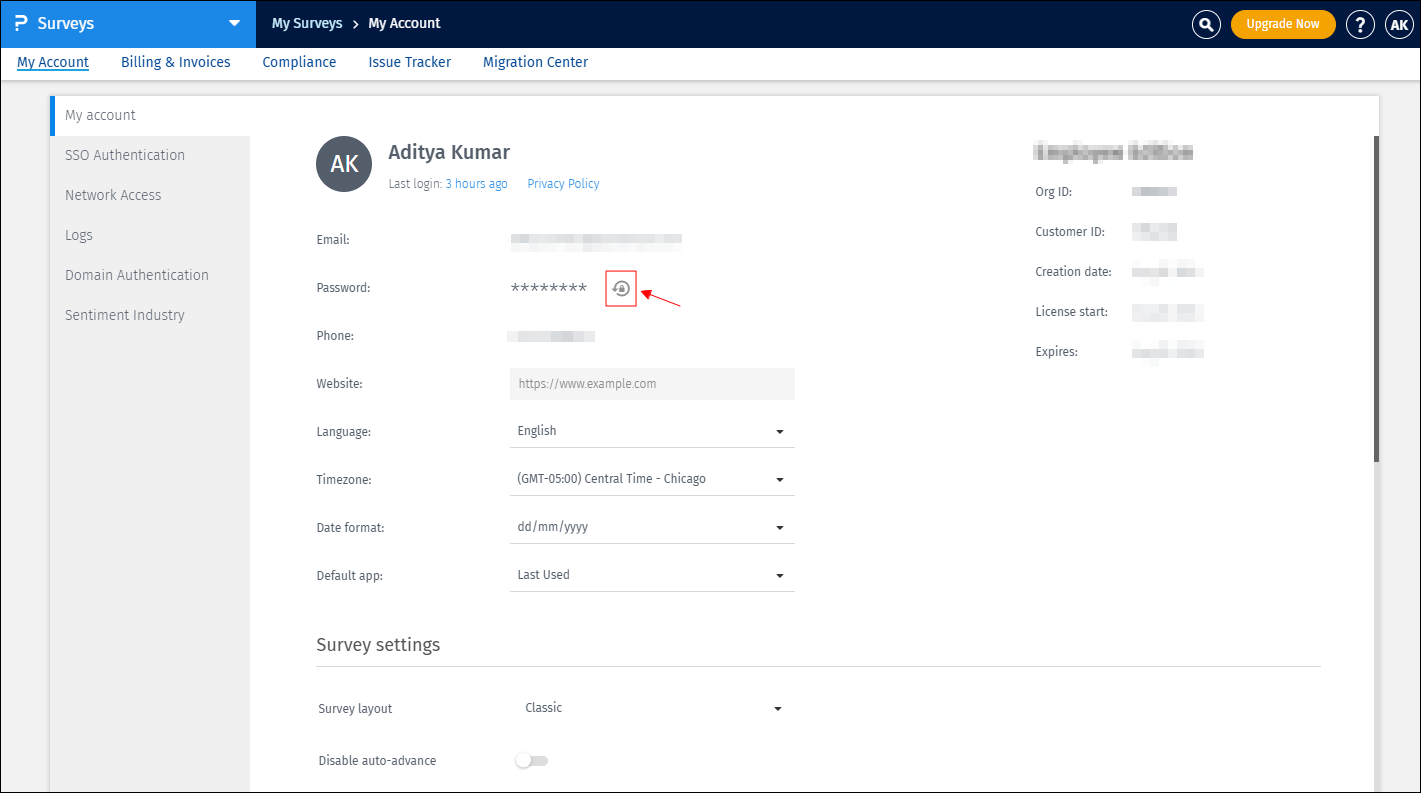The width and height of the screenshot is (1421, 793).
Task: Open the Language dropdown
Action: pos(651,430)
